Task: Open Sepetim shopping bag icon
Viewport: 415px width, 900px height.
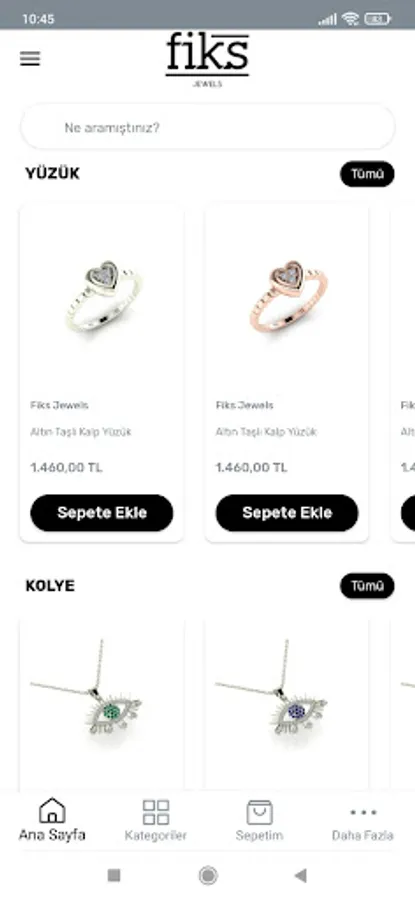Action: tap(259, 812)
